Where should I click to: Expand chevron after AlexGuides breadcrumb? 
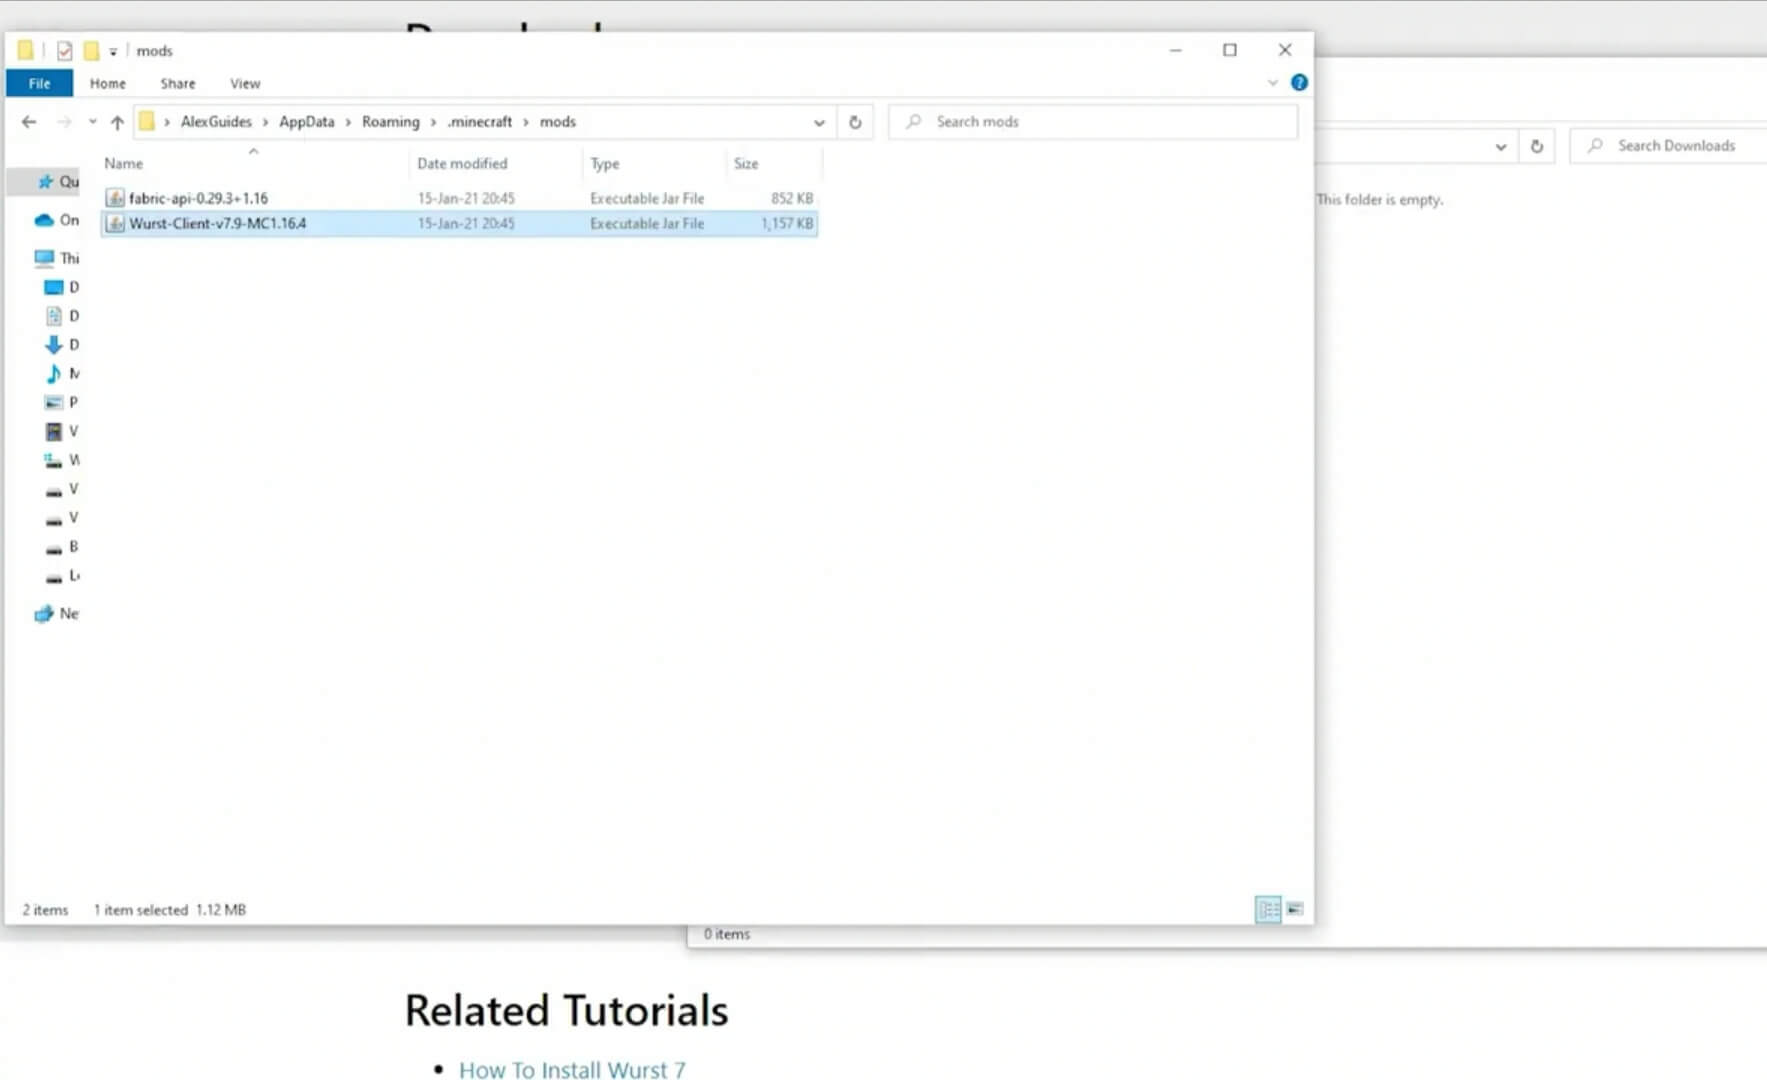[x=265, y=122]
